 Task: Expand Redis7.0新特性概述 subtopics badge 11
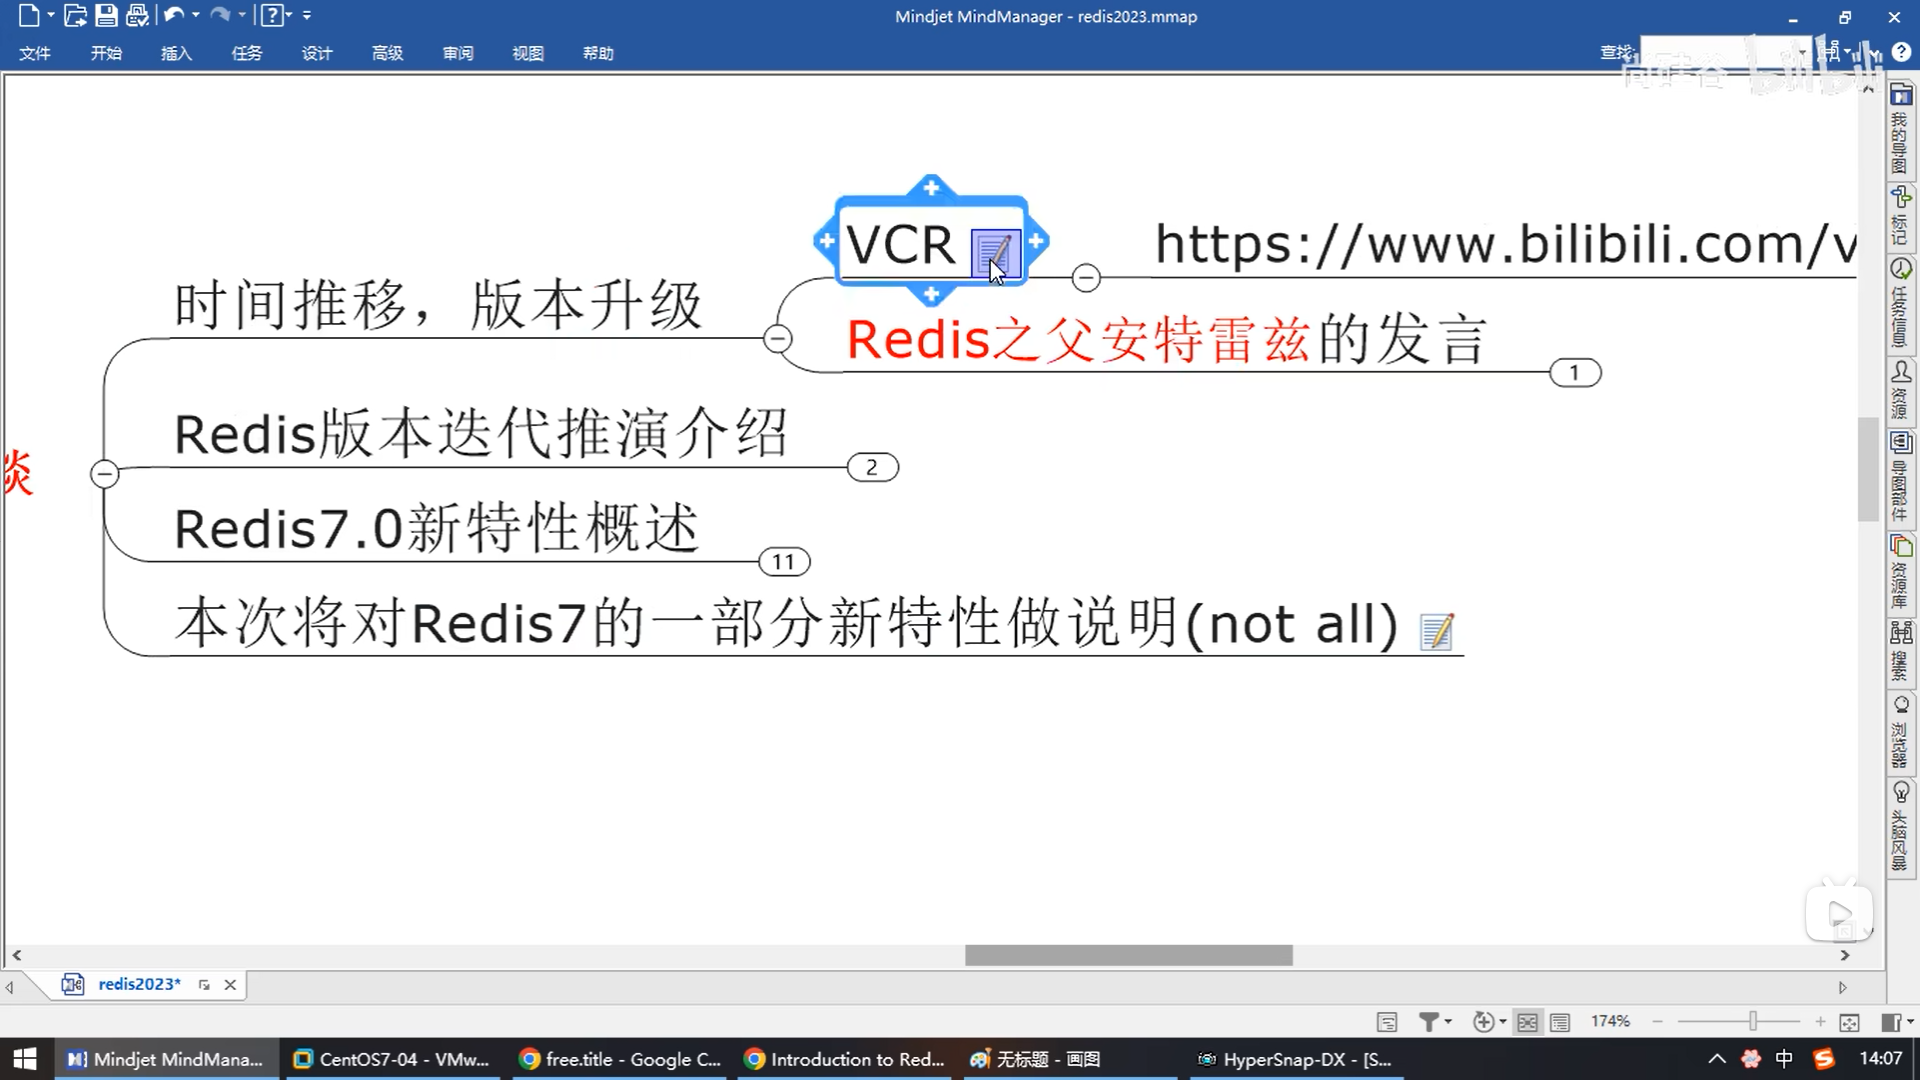pos(784,562)
